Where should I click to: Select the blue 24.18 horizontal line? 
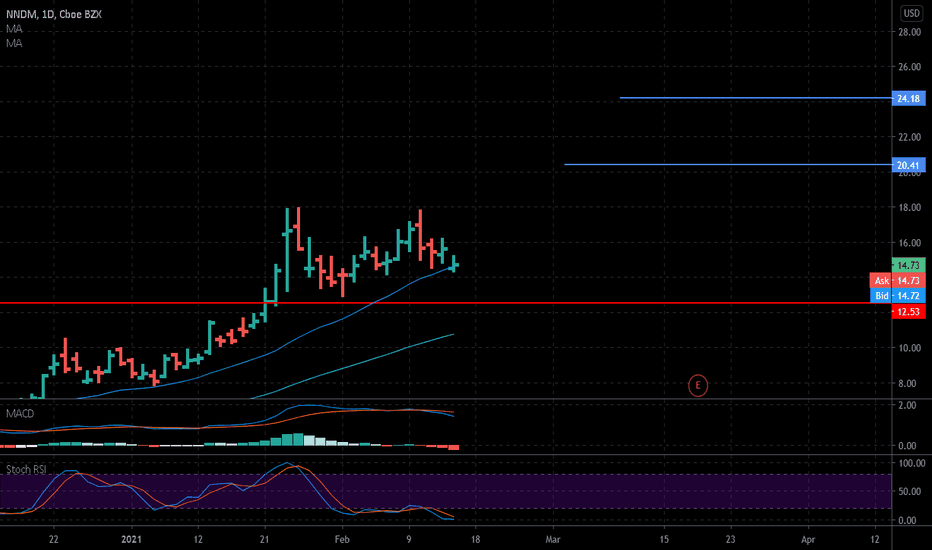point(756,98)
